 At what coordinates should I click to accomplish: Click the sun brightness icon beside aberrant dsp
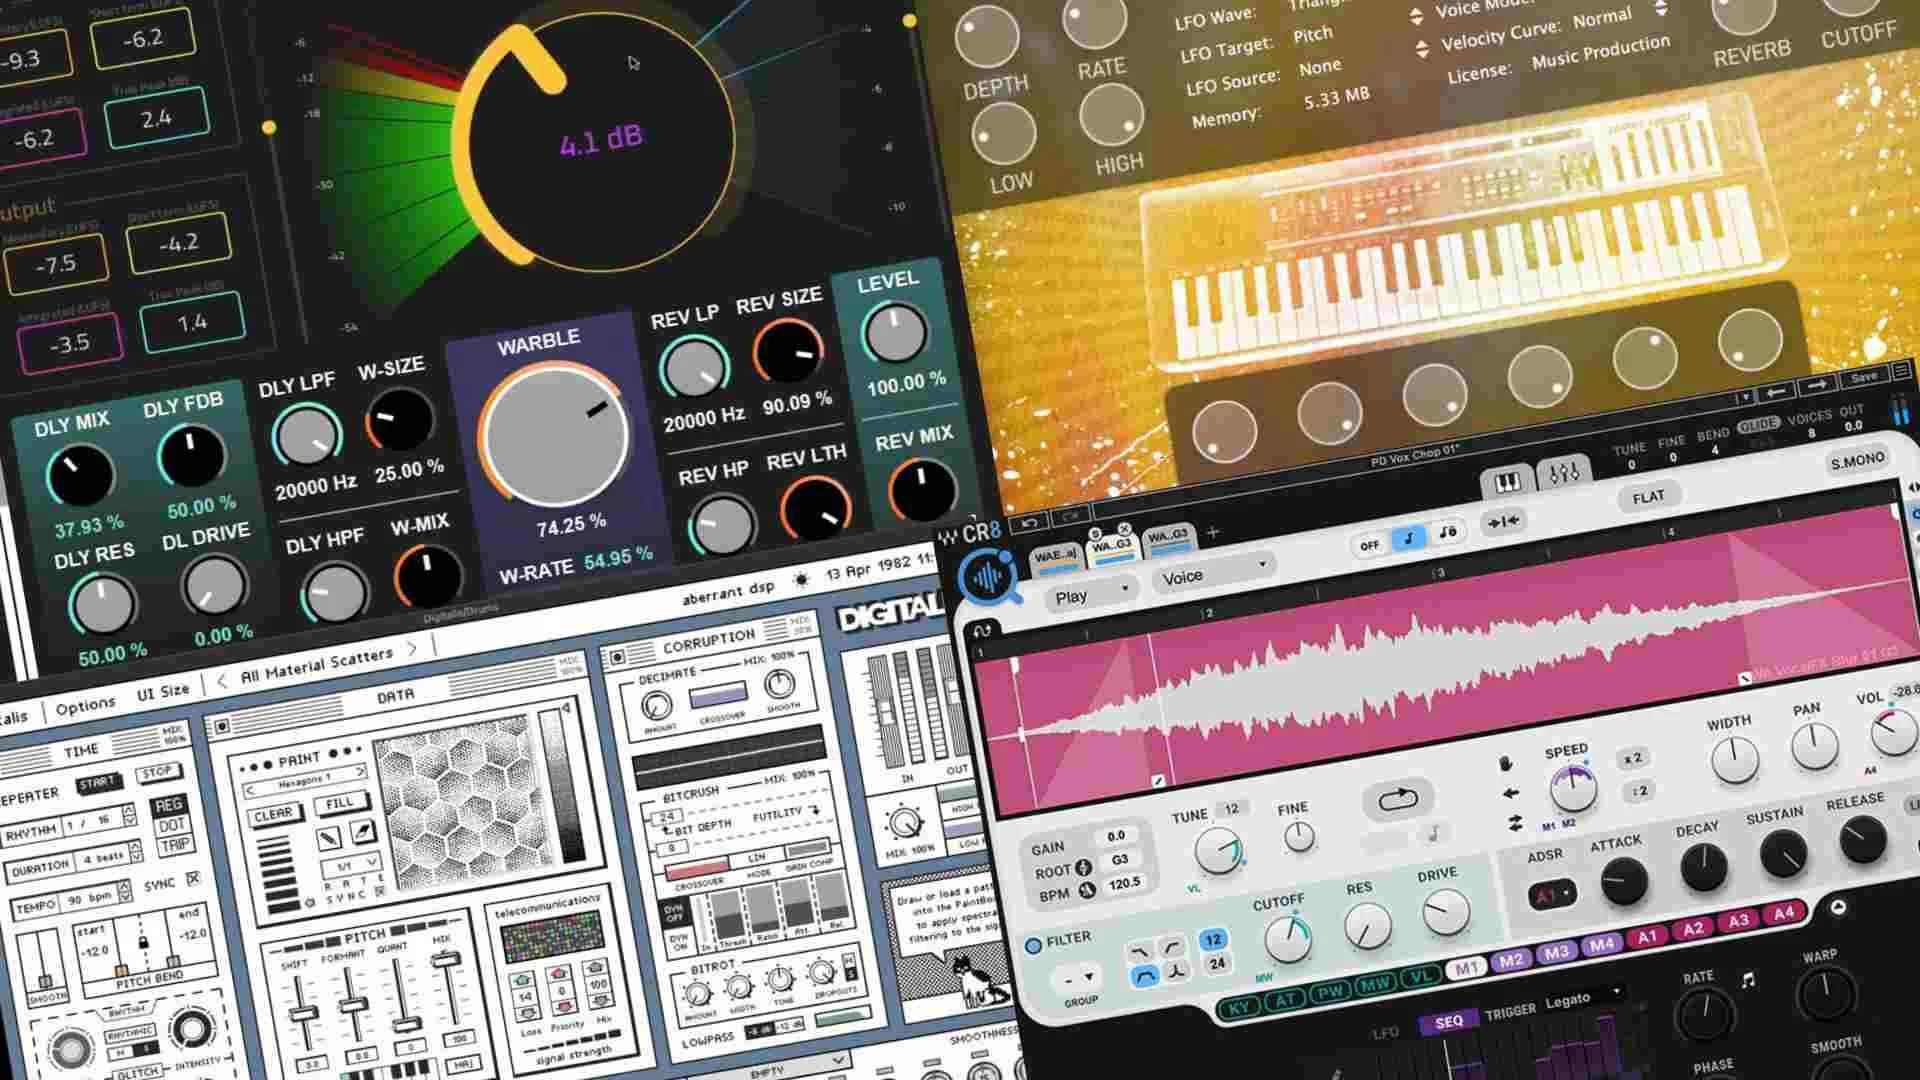801,580
